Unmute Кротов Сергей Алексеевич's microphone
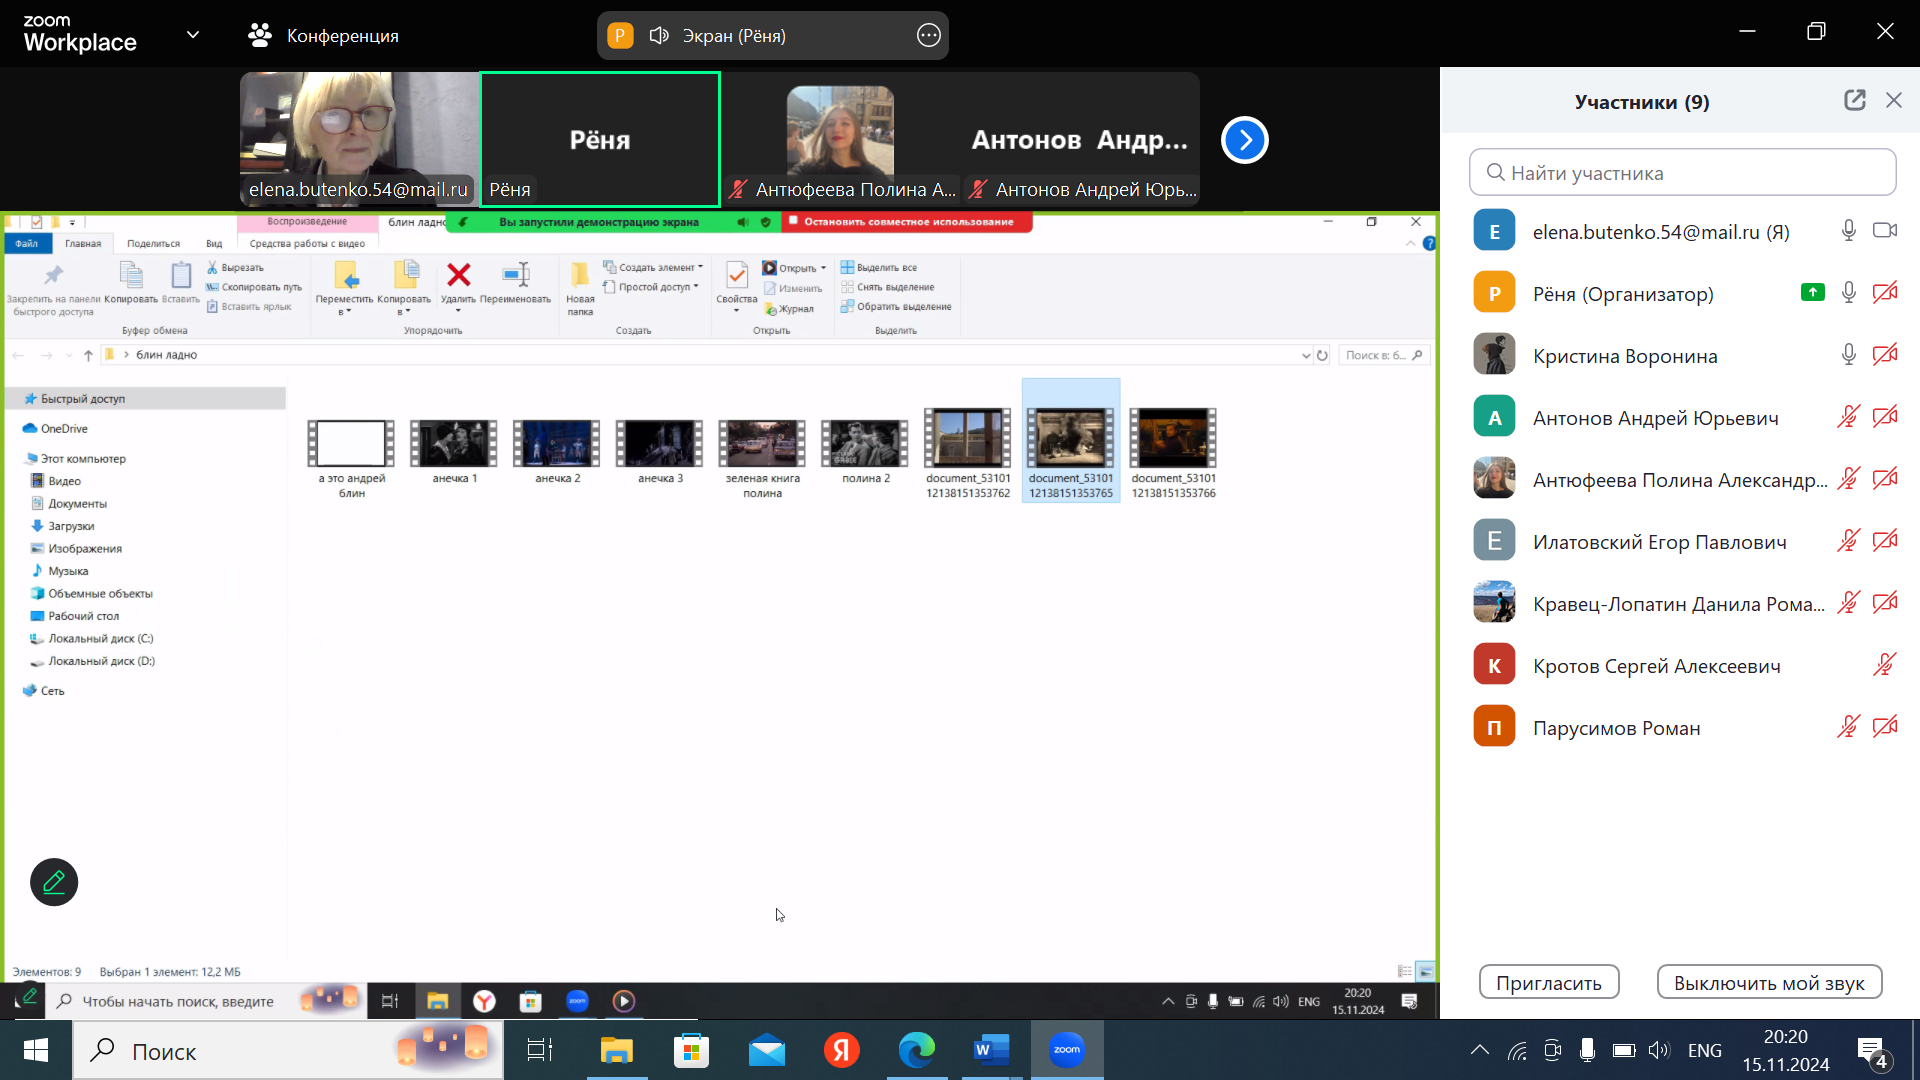 click(1885, 665)
